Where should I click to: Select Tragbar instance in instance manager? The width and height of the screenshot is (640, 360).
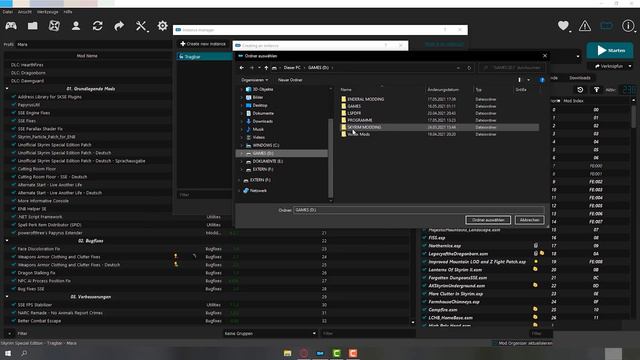(x=204, y=57)
